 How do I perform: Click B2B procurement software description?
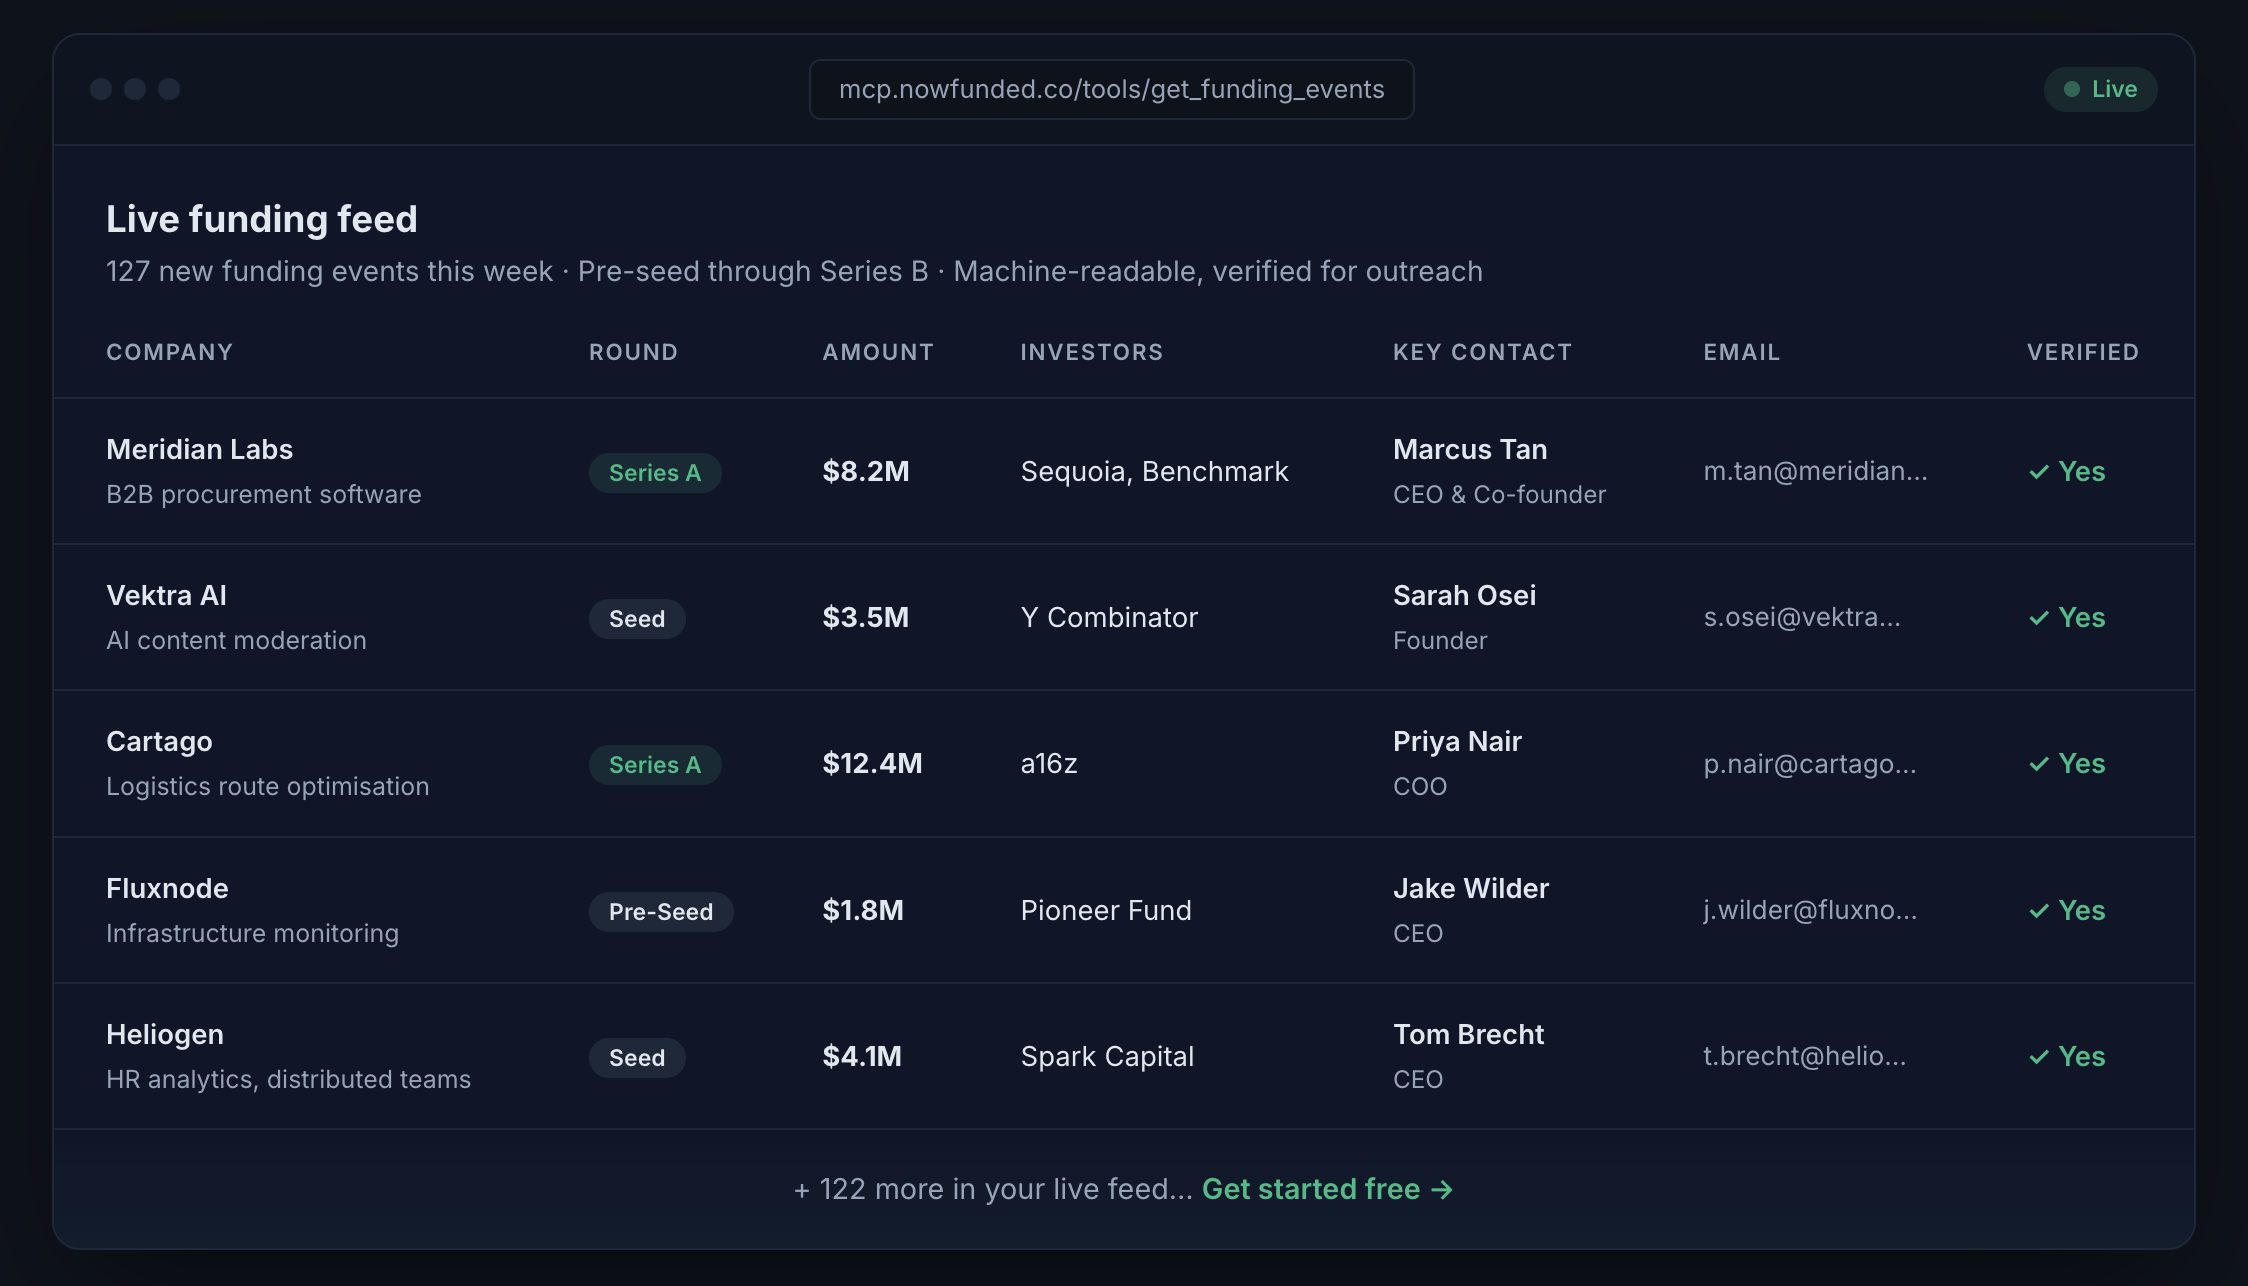coord(263,494)
